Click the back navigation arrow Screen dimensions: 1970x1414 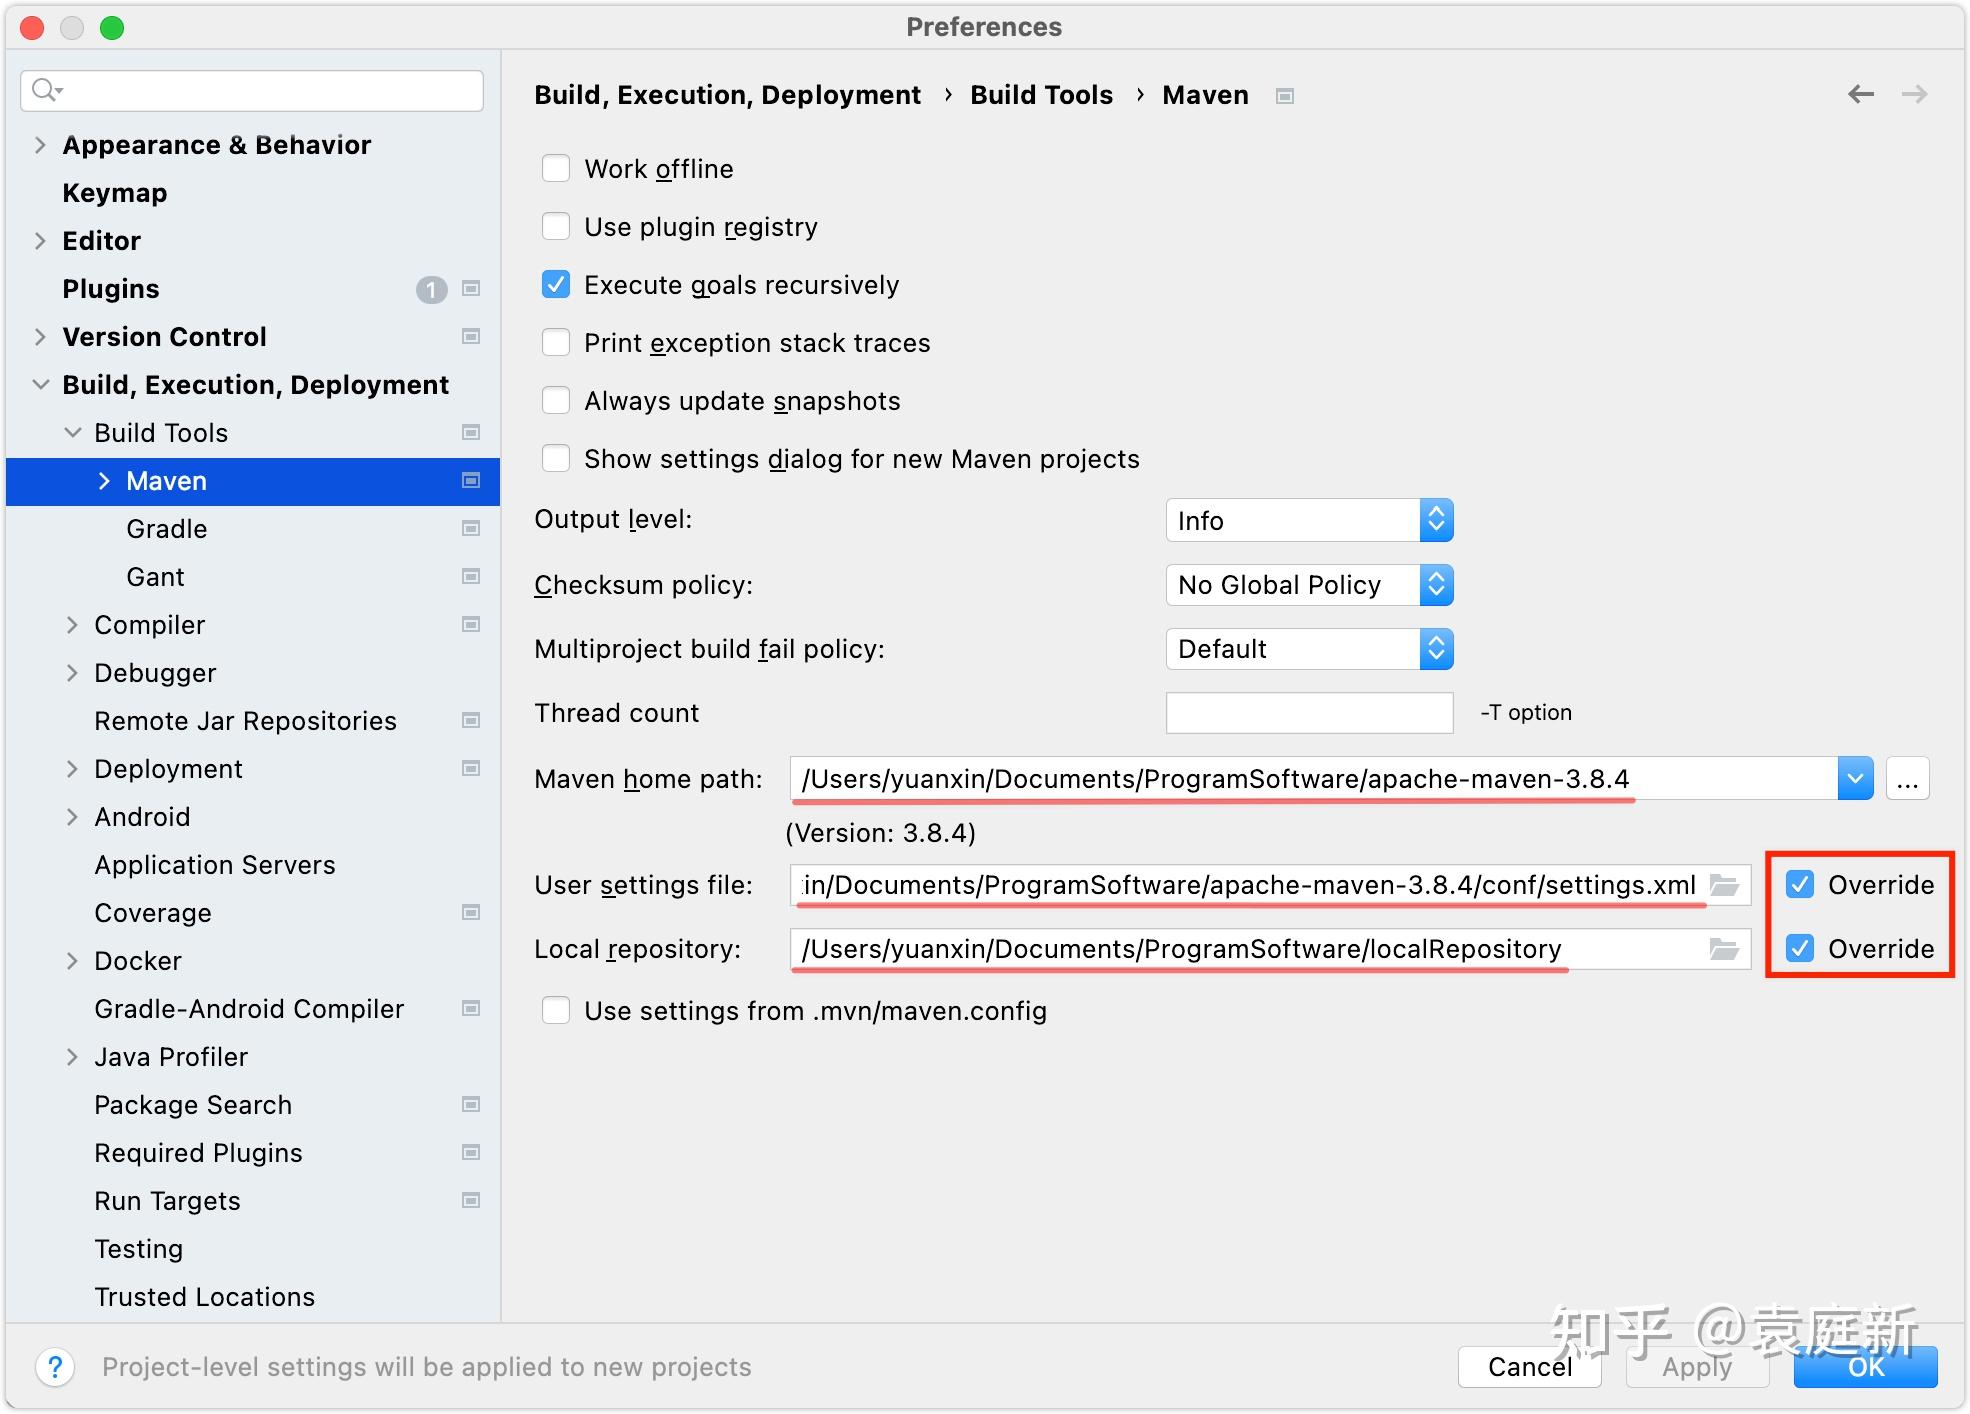pos(1861,94)
